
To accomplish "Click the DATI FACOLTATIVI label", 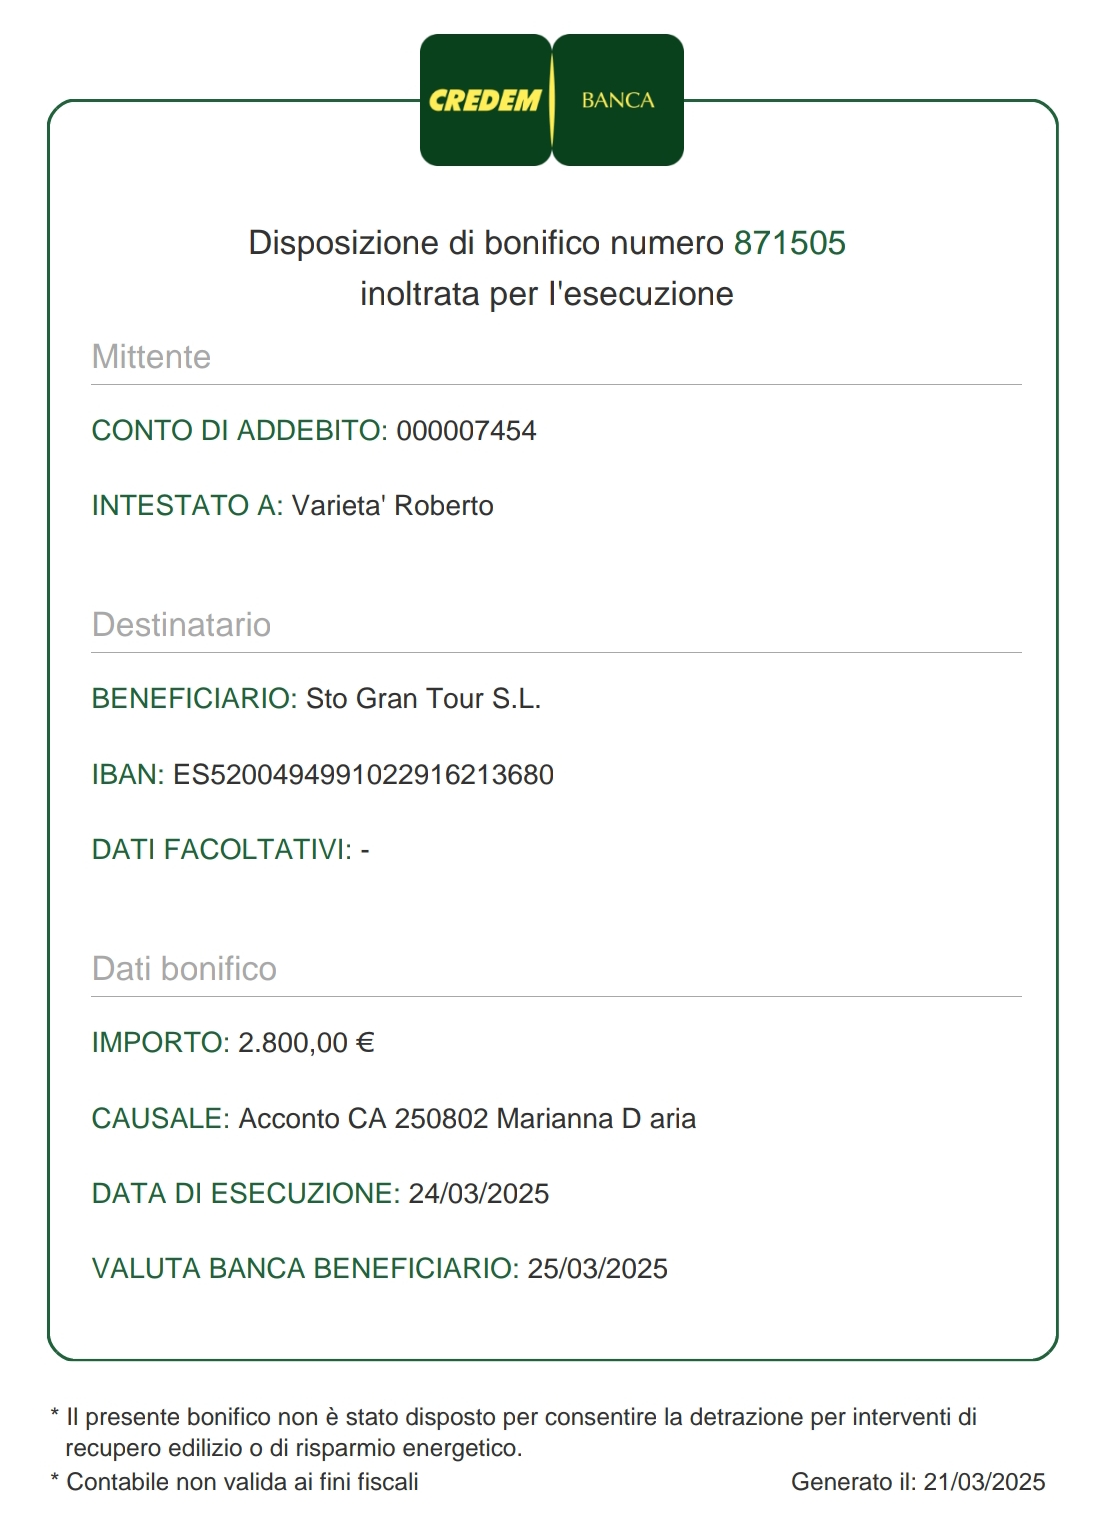I will pyautogui.click(x=221, y=850).
